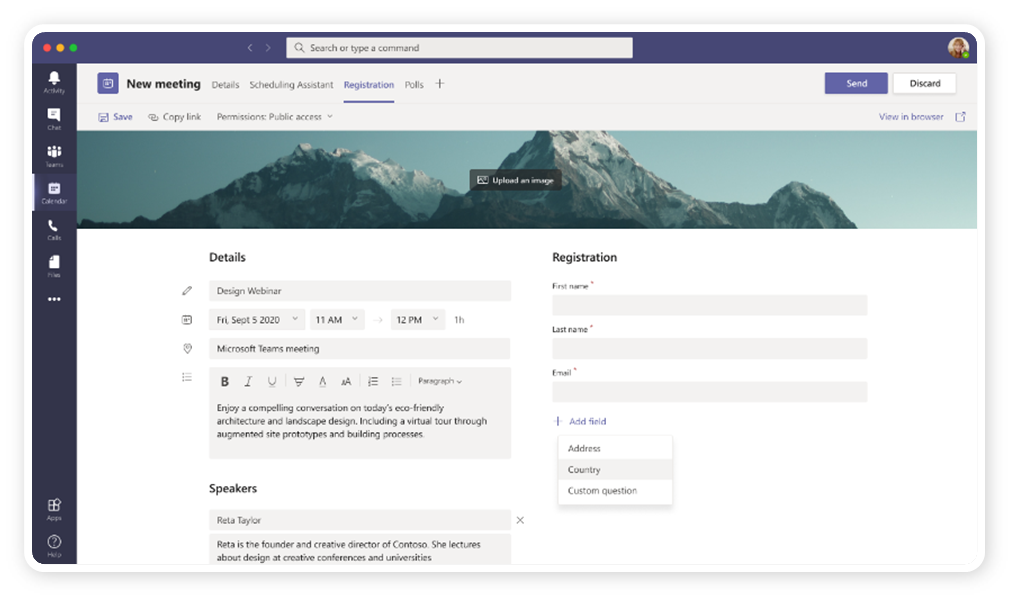Open the 11 AM start time dropdown
The image size is (1015, 602).
click(337, 320)
